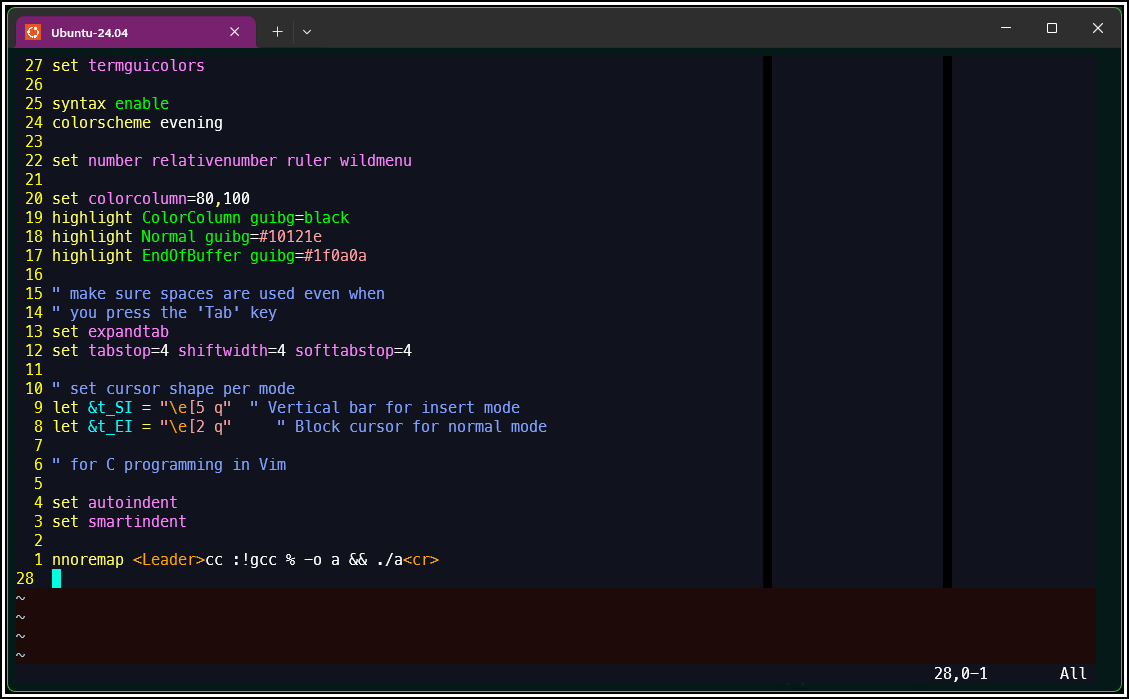Click 'enable' in the syntax line

[x=142, y=104]
